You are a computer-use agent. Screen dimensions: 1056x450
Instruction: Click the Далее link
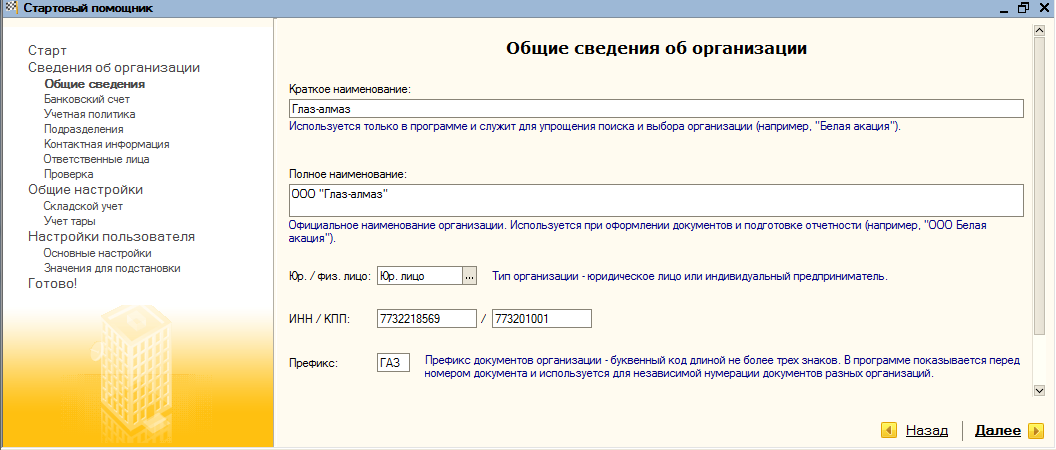click(x=997, y=430)
